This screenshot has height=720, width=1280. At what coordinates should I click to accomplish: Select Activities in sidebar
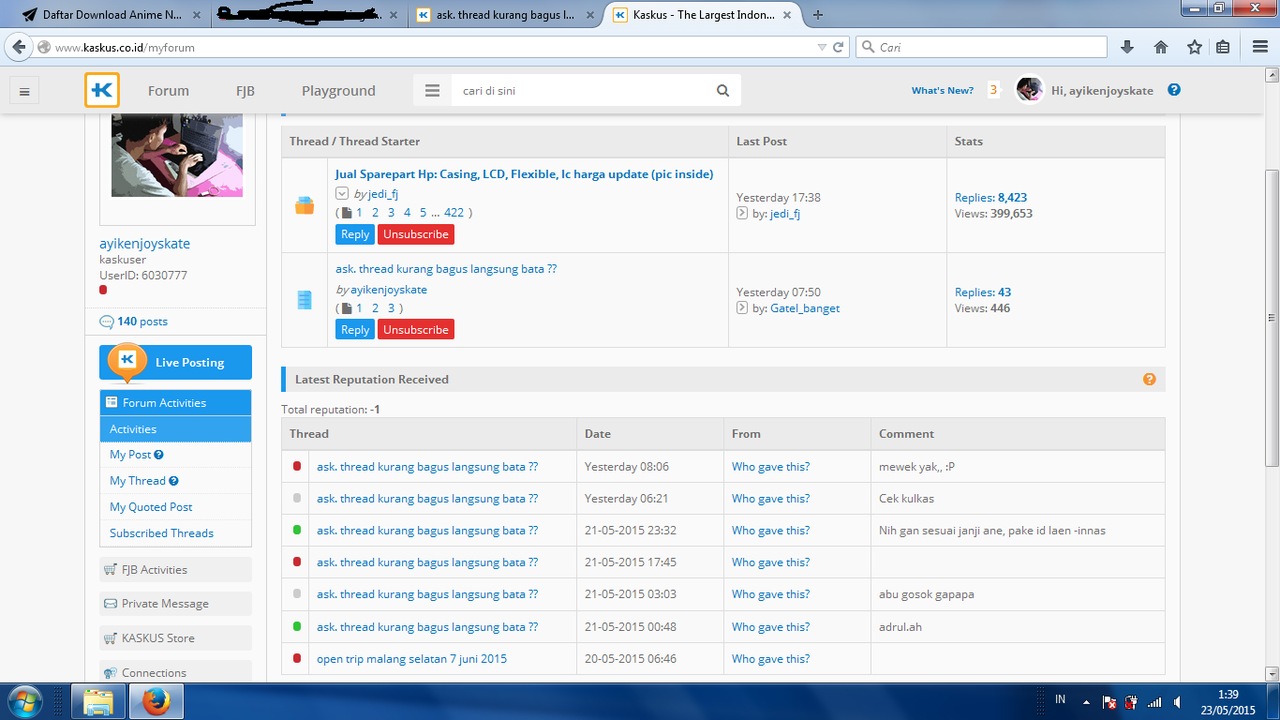click(175, 429)
